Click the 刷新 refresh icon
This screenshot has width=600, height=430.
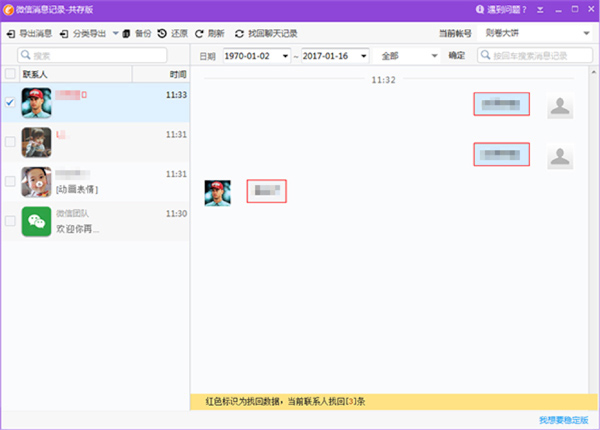(199, 34)
